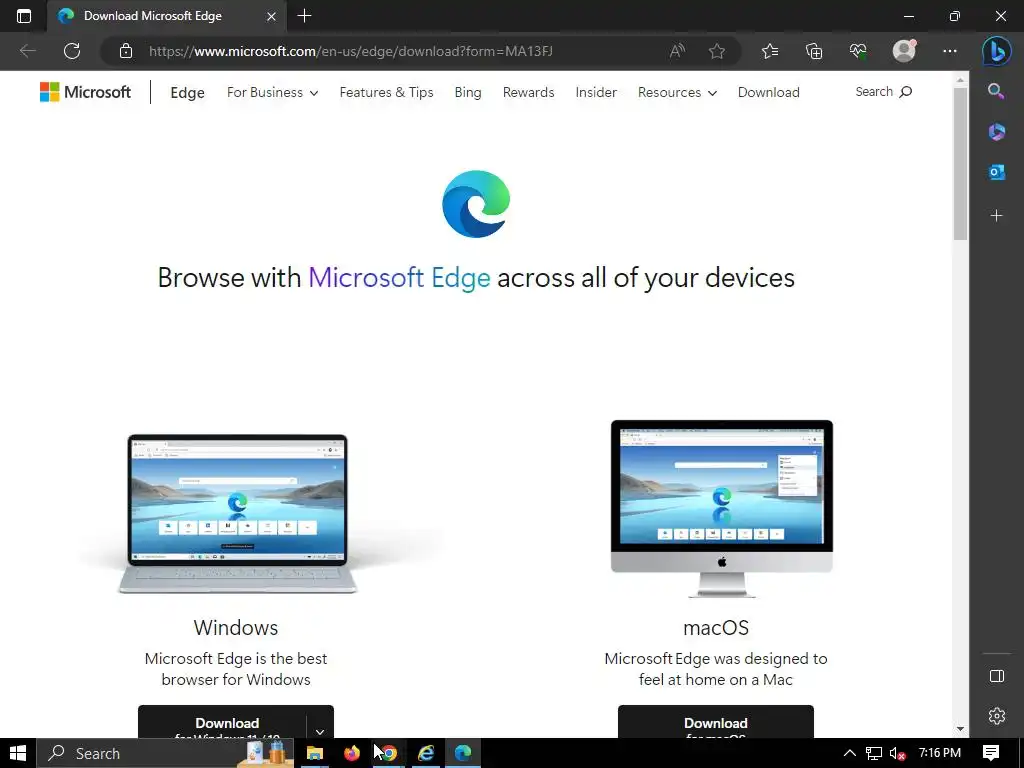
Task: Open Microsoft 365 sidebar icon
Action: 997,132
